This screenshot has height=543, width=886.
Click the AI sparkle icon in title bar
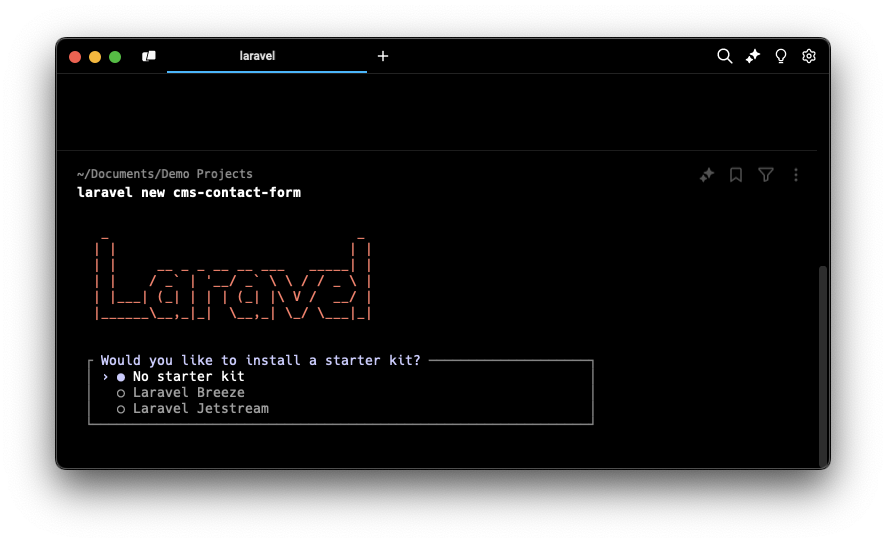point(753,56)
